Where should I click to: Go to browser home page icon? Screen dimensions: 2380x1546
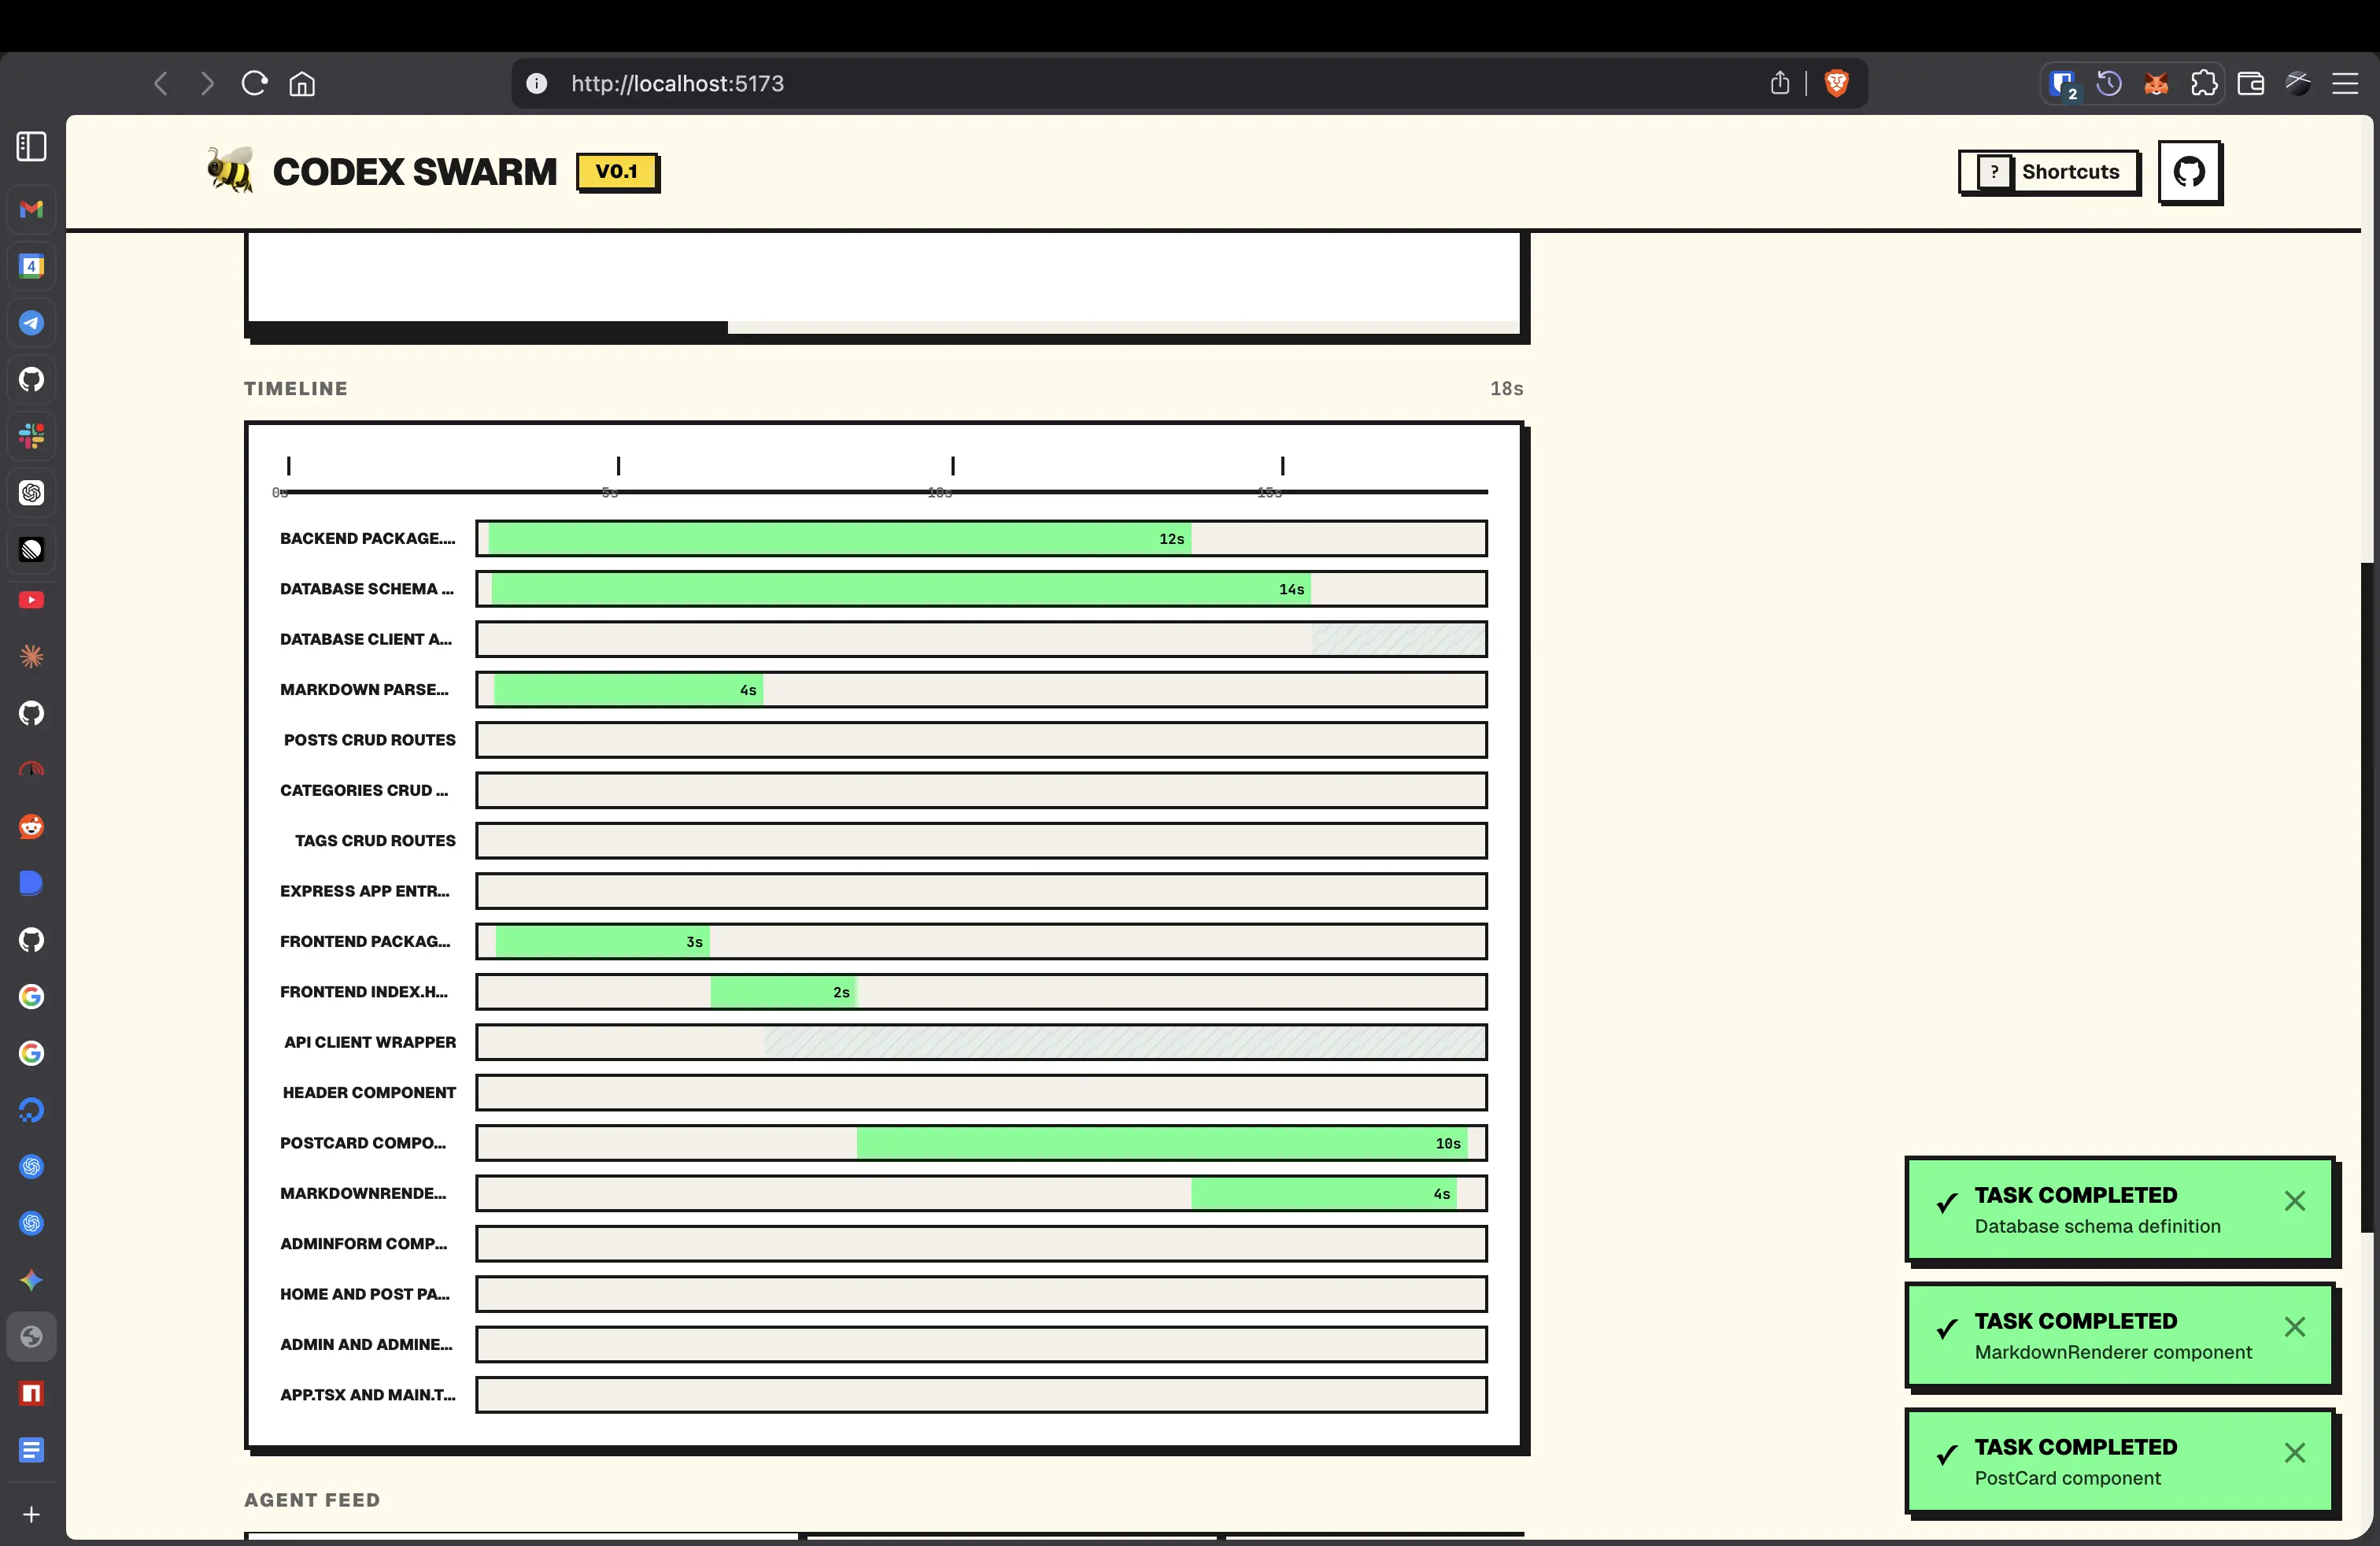click(x=302, y=84)
